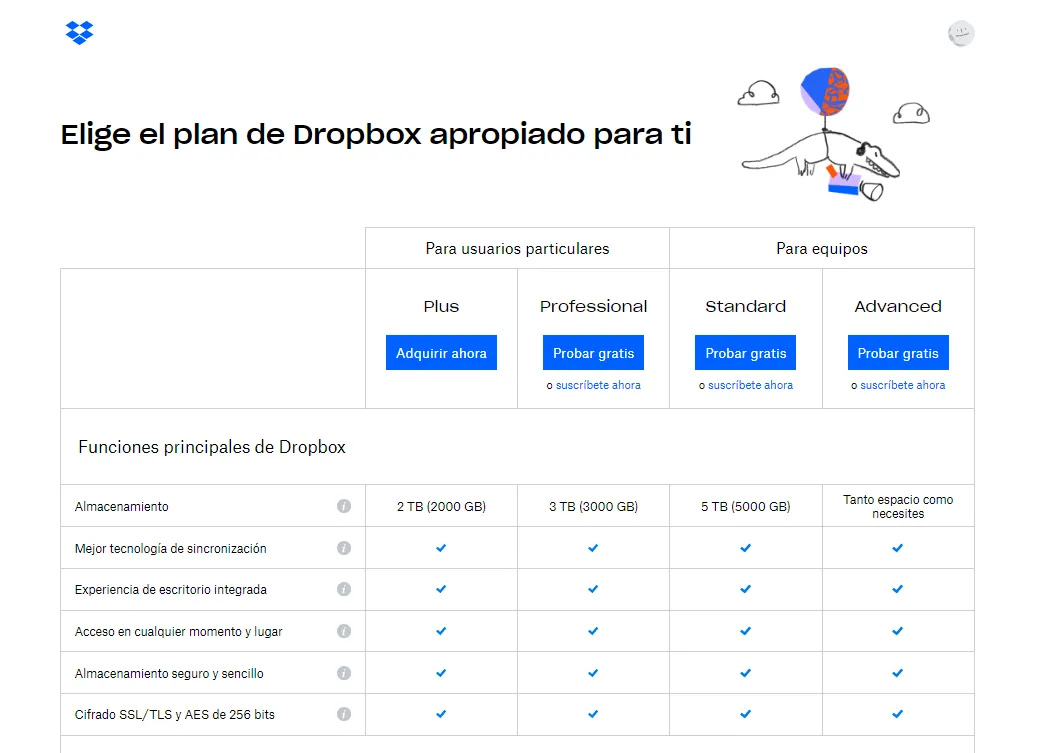Click Acceso en cualquier momento y lugar label
This screenshot has height=753, width=1045.
[x=179, y=632]
